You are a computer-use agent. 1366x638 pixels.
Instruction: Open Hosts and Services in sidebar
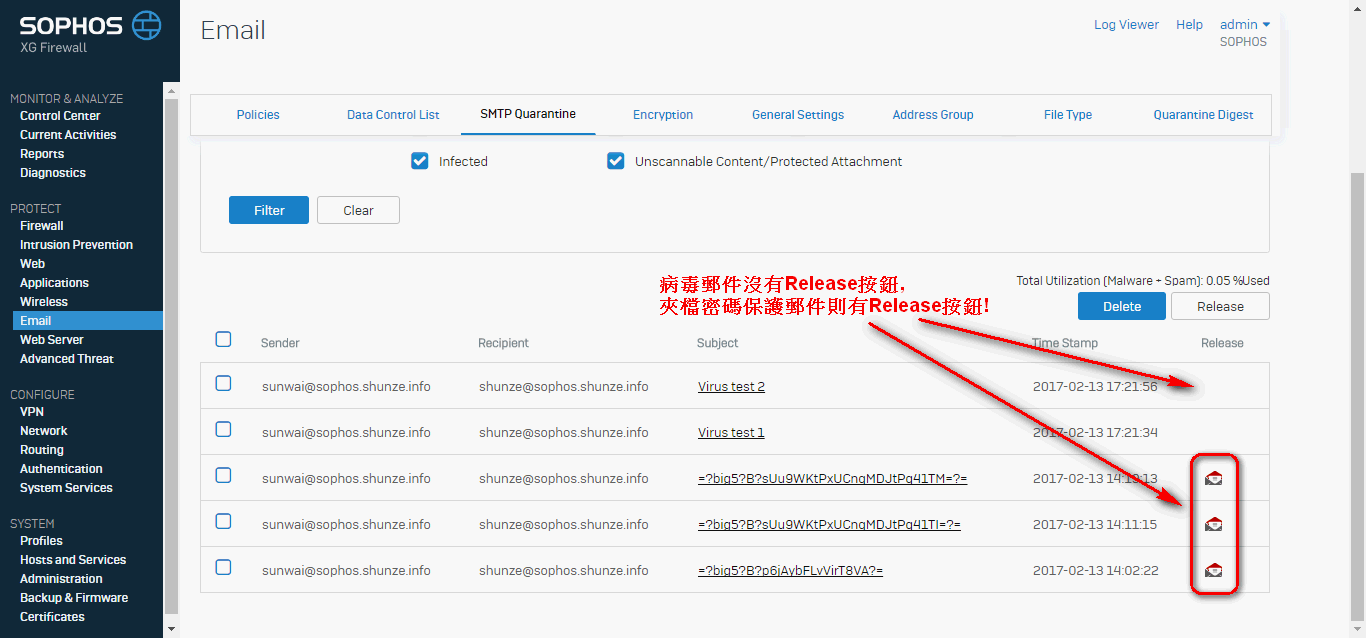(73, 560)
